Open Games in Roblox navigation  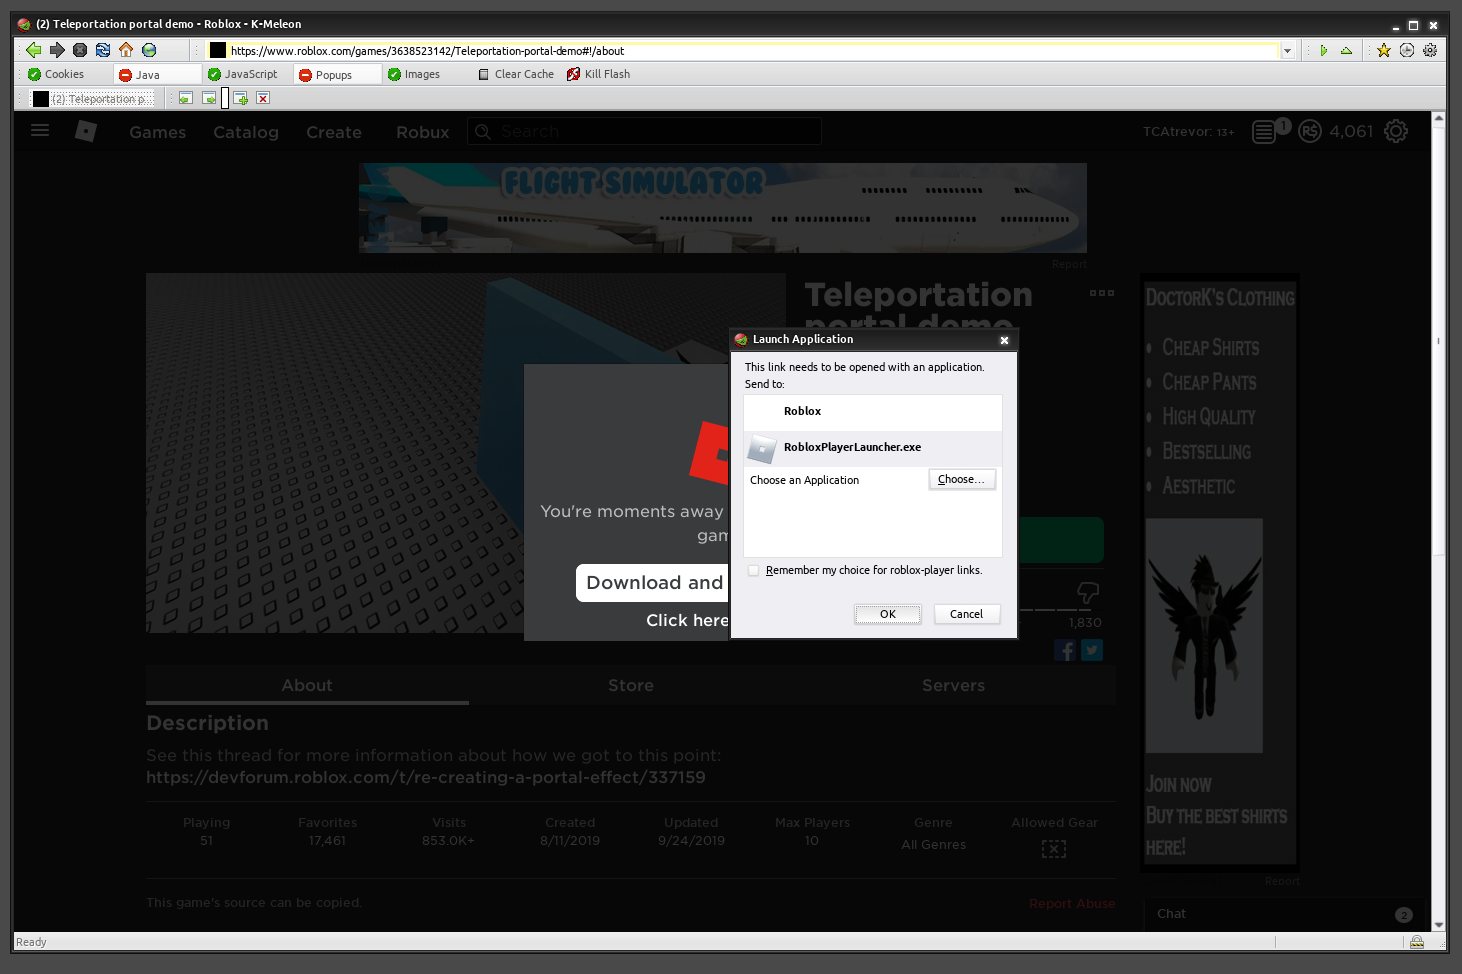pos(158,132)
